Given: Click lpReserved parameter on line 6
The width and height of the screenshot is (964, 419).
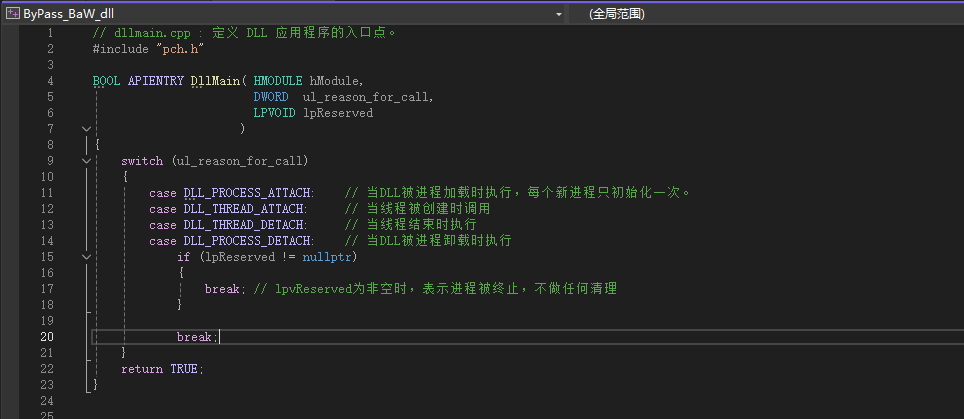Looking at the screenshot, I should click(338, 112).
